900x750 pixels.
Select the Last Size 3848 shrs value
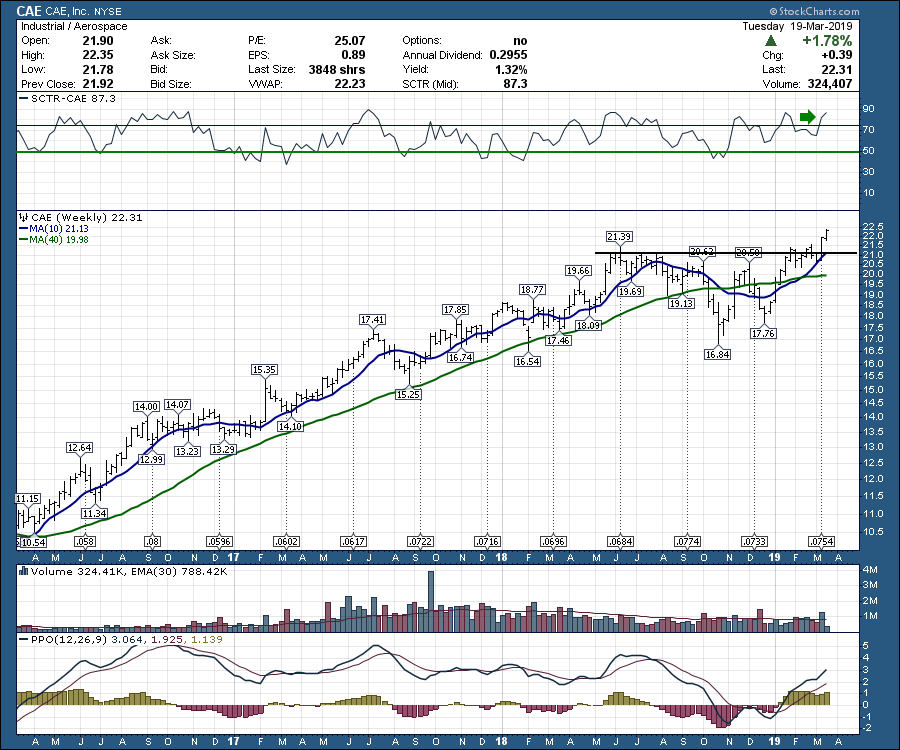pos(337,69)
